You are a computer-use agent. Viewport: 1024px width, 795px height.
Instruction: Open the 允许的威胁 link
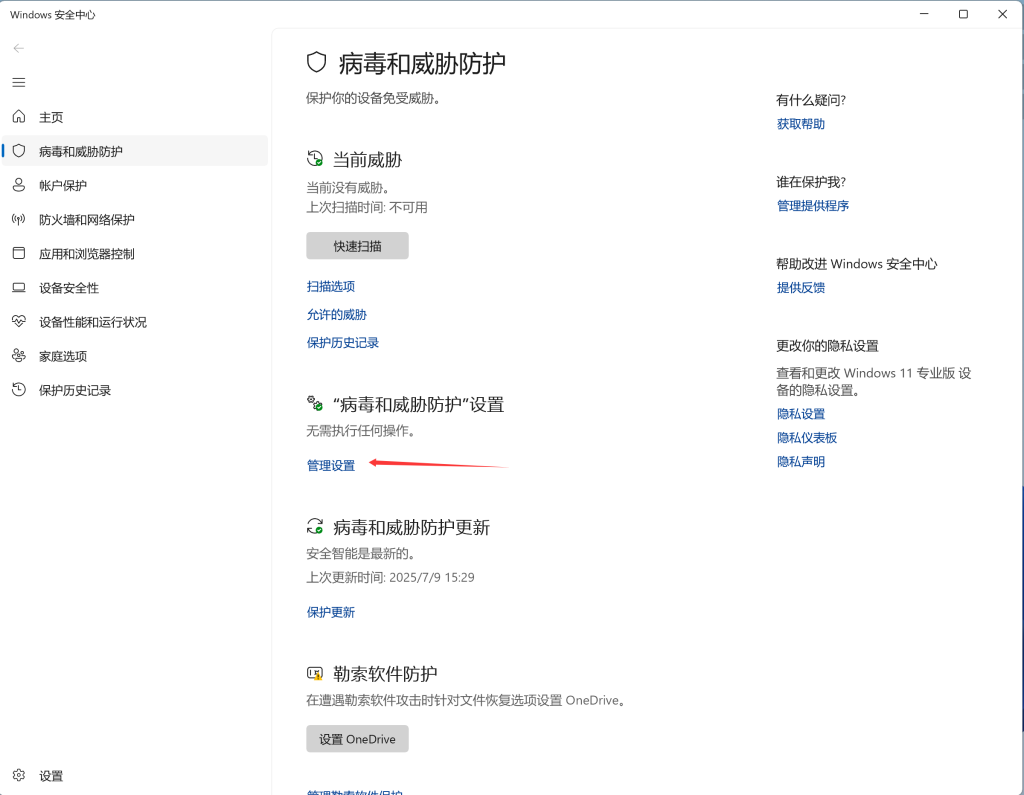click(x=337, y=314)
